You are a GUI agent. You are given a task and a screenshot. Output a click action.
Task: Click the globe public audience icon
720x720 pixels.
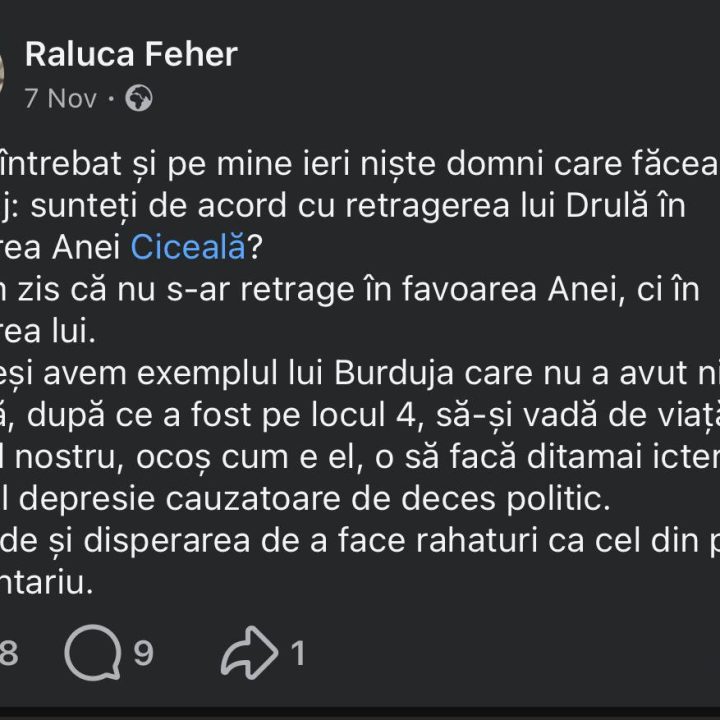coord(139,98)
